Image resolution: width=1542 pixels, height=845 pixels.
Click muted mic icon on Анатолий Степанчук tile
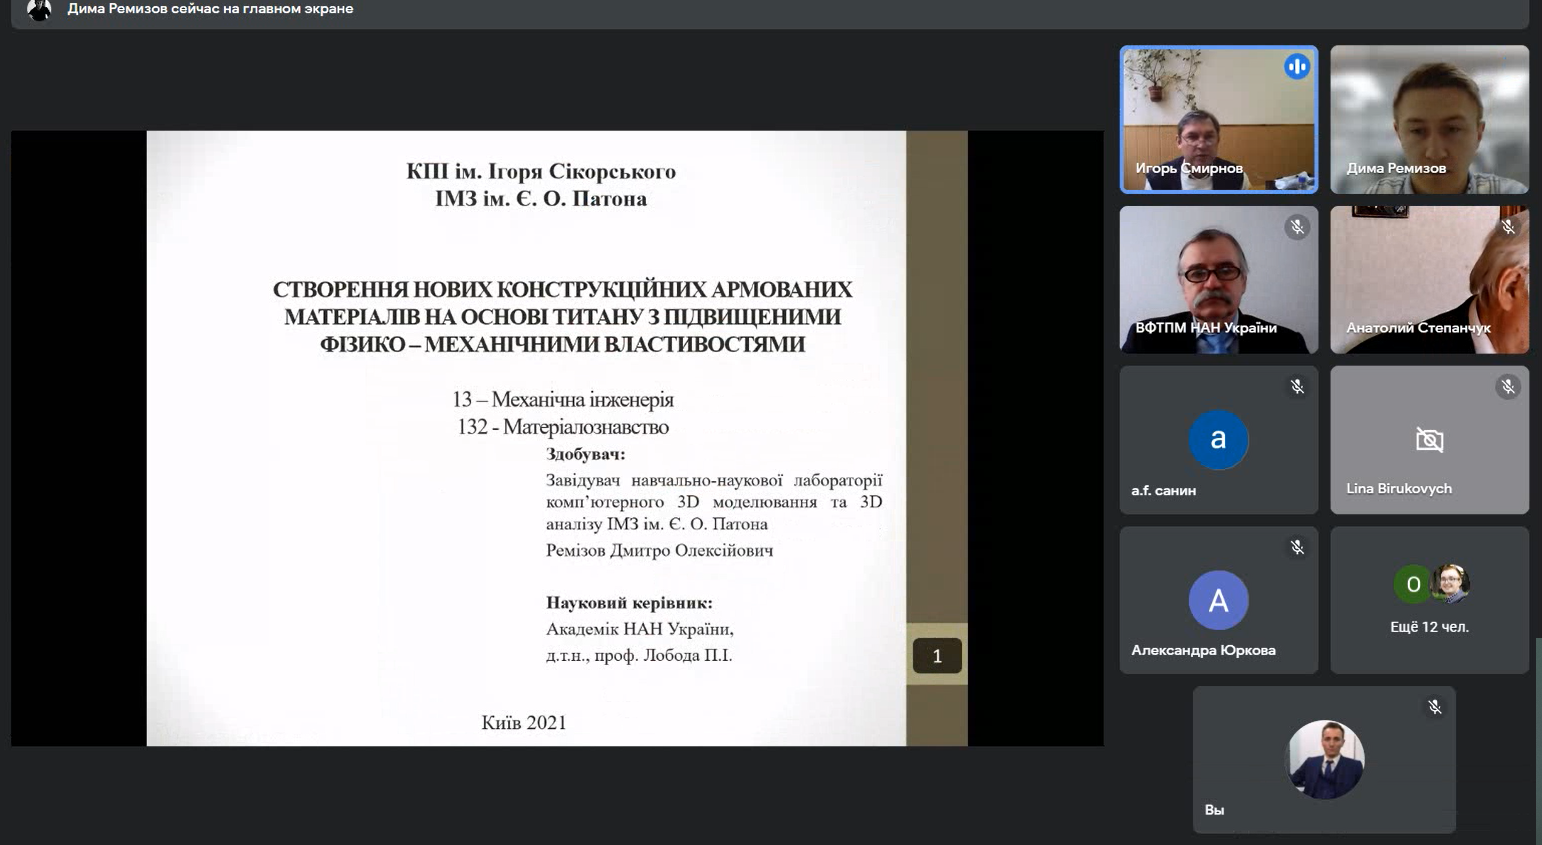pos(1508,228)
